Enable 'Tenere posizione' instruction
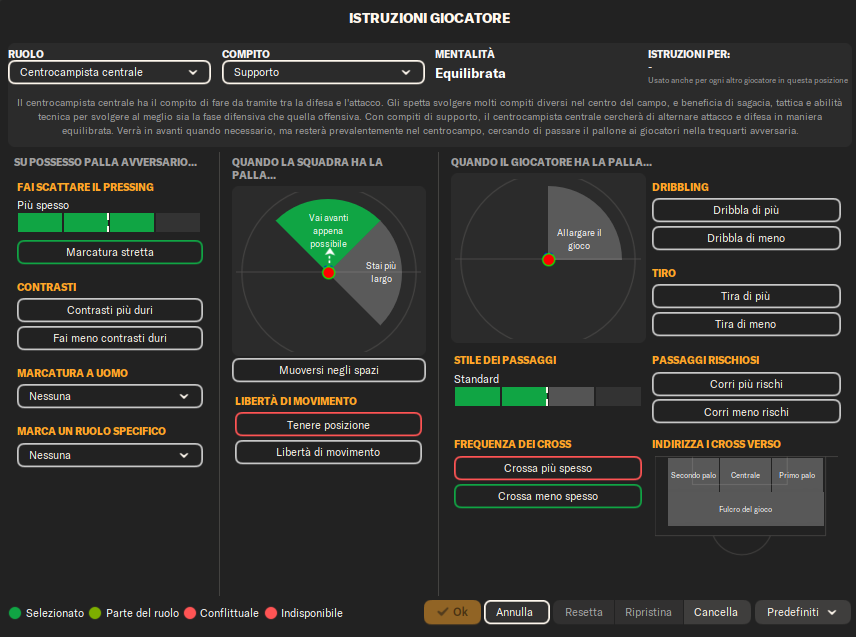This screenshot has width=856, height=637. (328, 424)
